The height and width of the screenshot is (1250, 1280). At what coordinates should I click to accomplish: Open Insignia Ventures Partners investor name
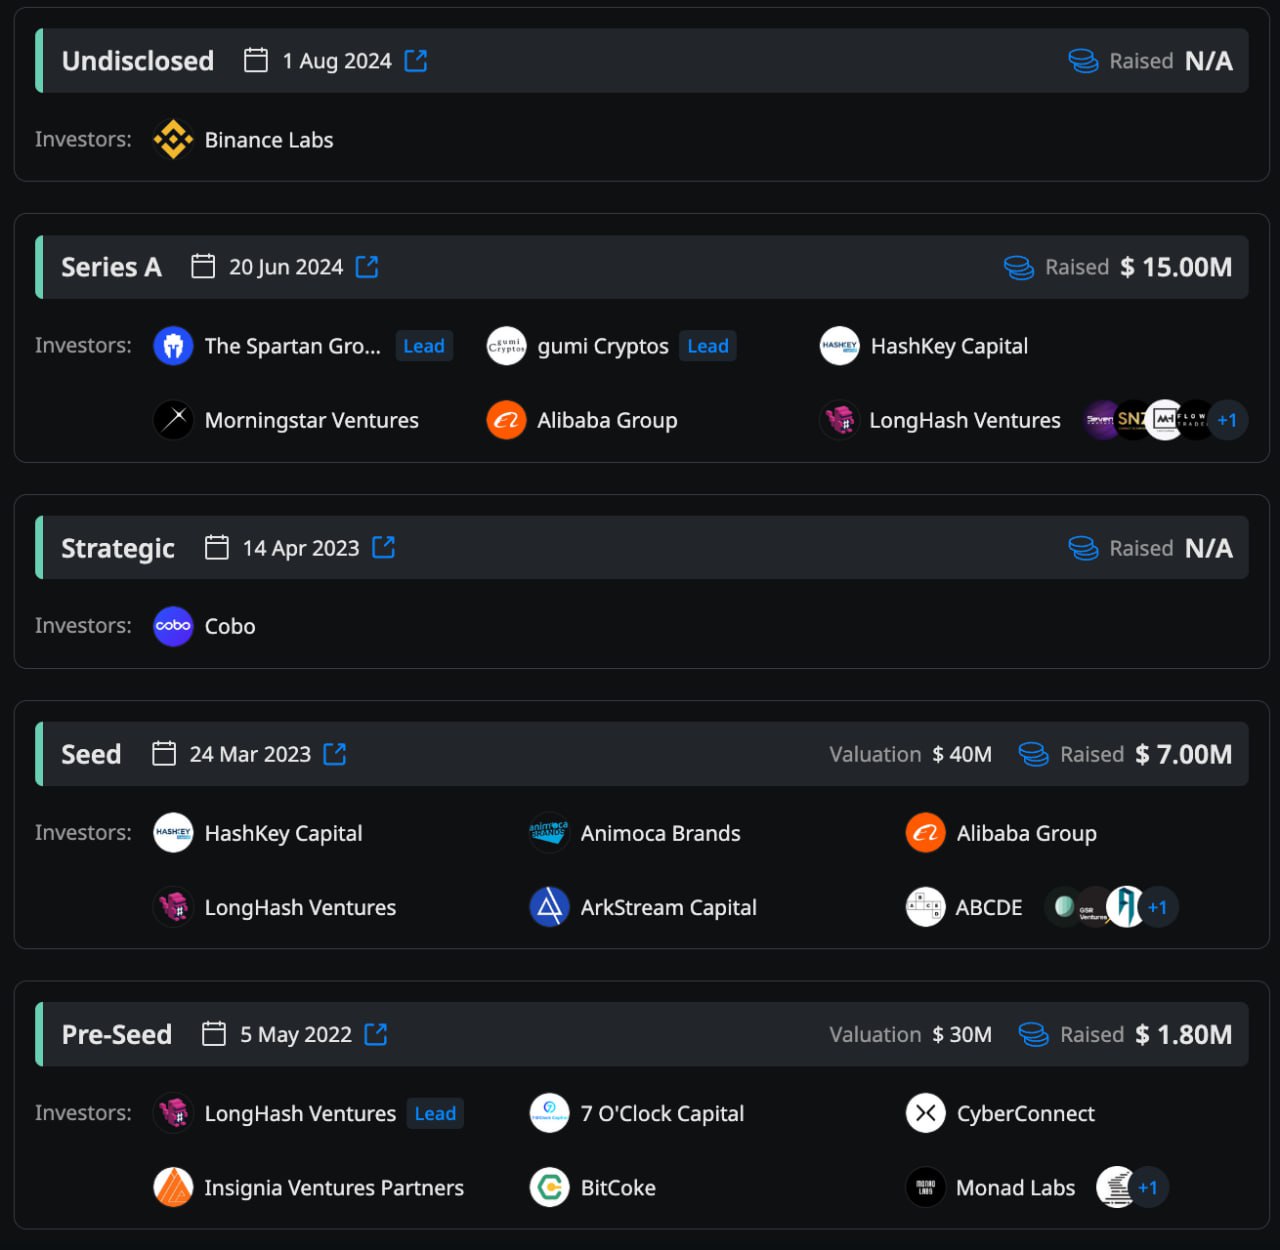click(x=334, y=1187)
